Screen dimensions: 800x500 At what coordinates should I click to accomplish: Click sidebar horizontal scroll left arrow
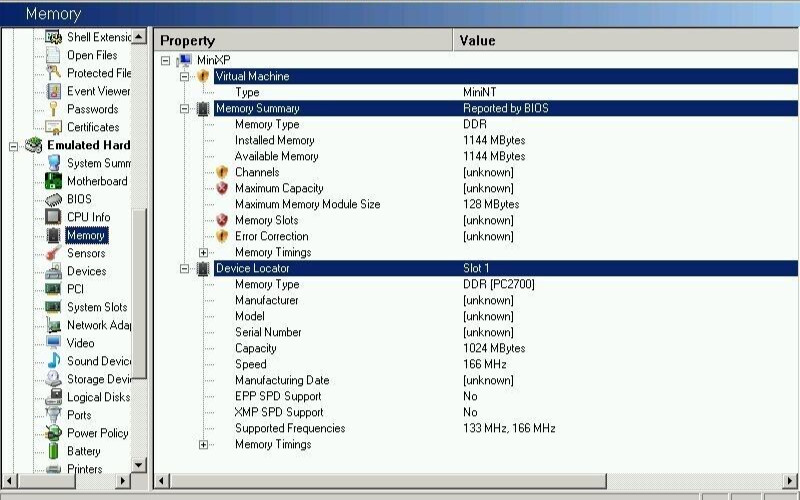pyautogui.click(x=9, y=481)
